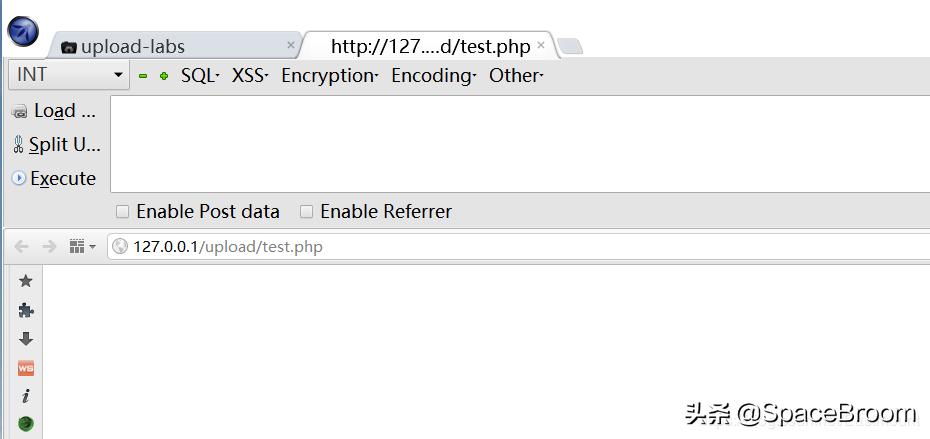Click the minus (remove) icon in HackBar
Image resolution: width=930 pixels, height=439 pixels.
[143, 76]
